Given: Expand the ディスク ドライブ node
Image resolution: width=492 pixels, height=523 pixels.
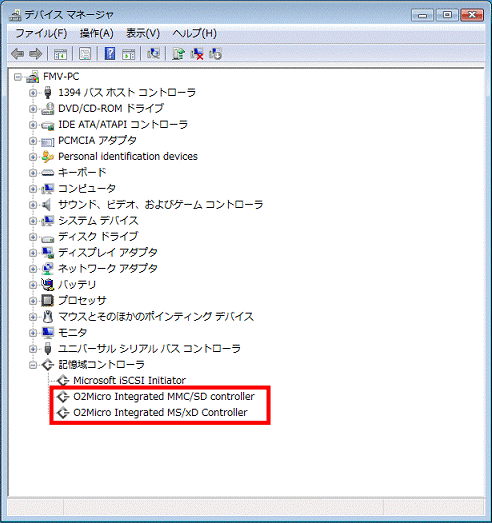Looking at the screenshot, I should 33,237.
